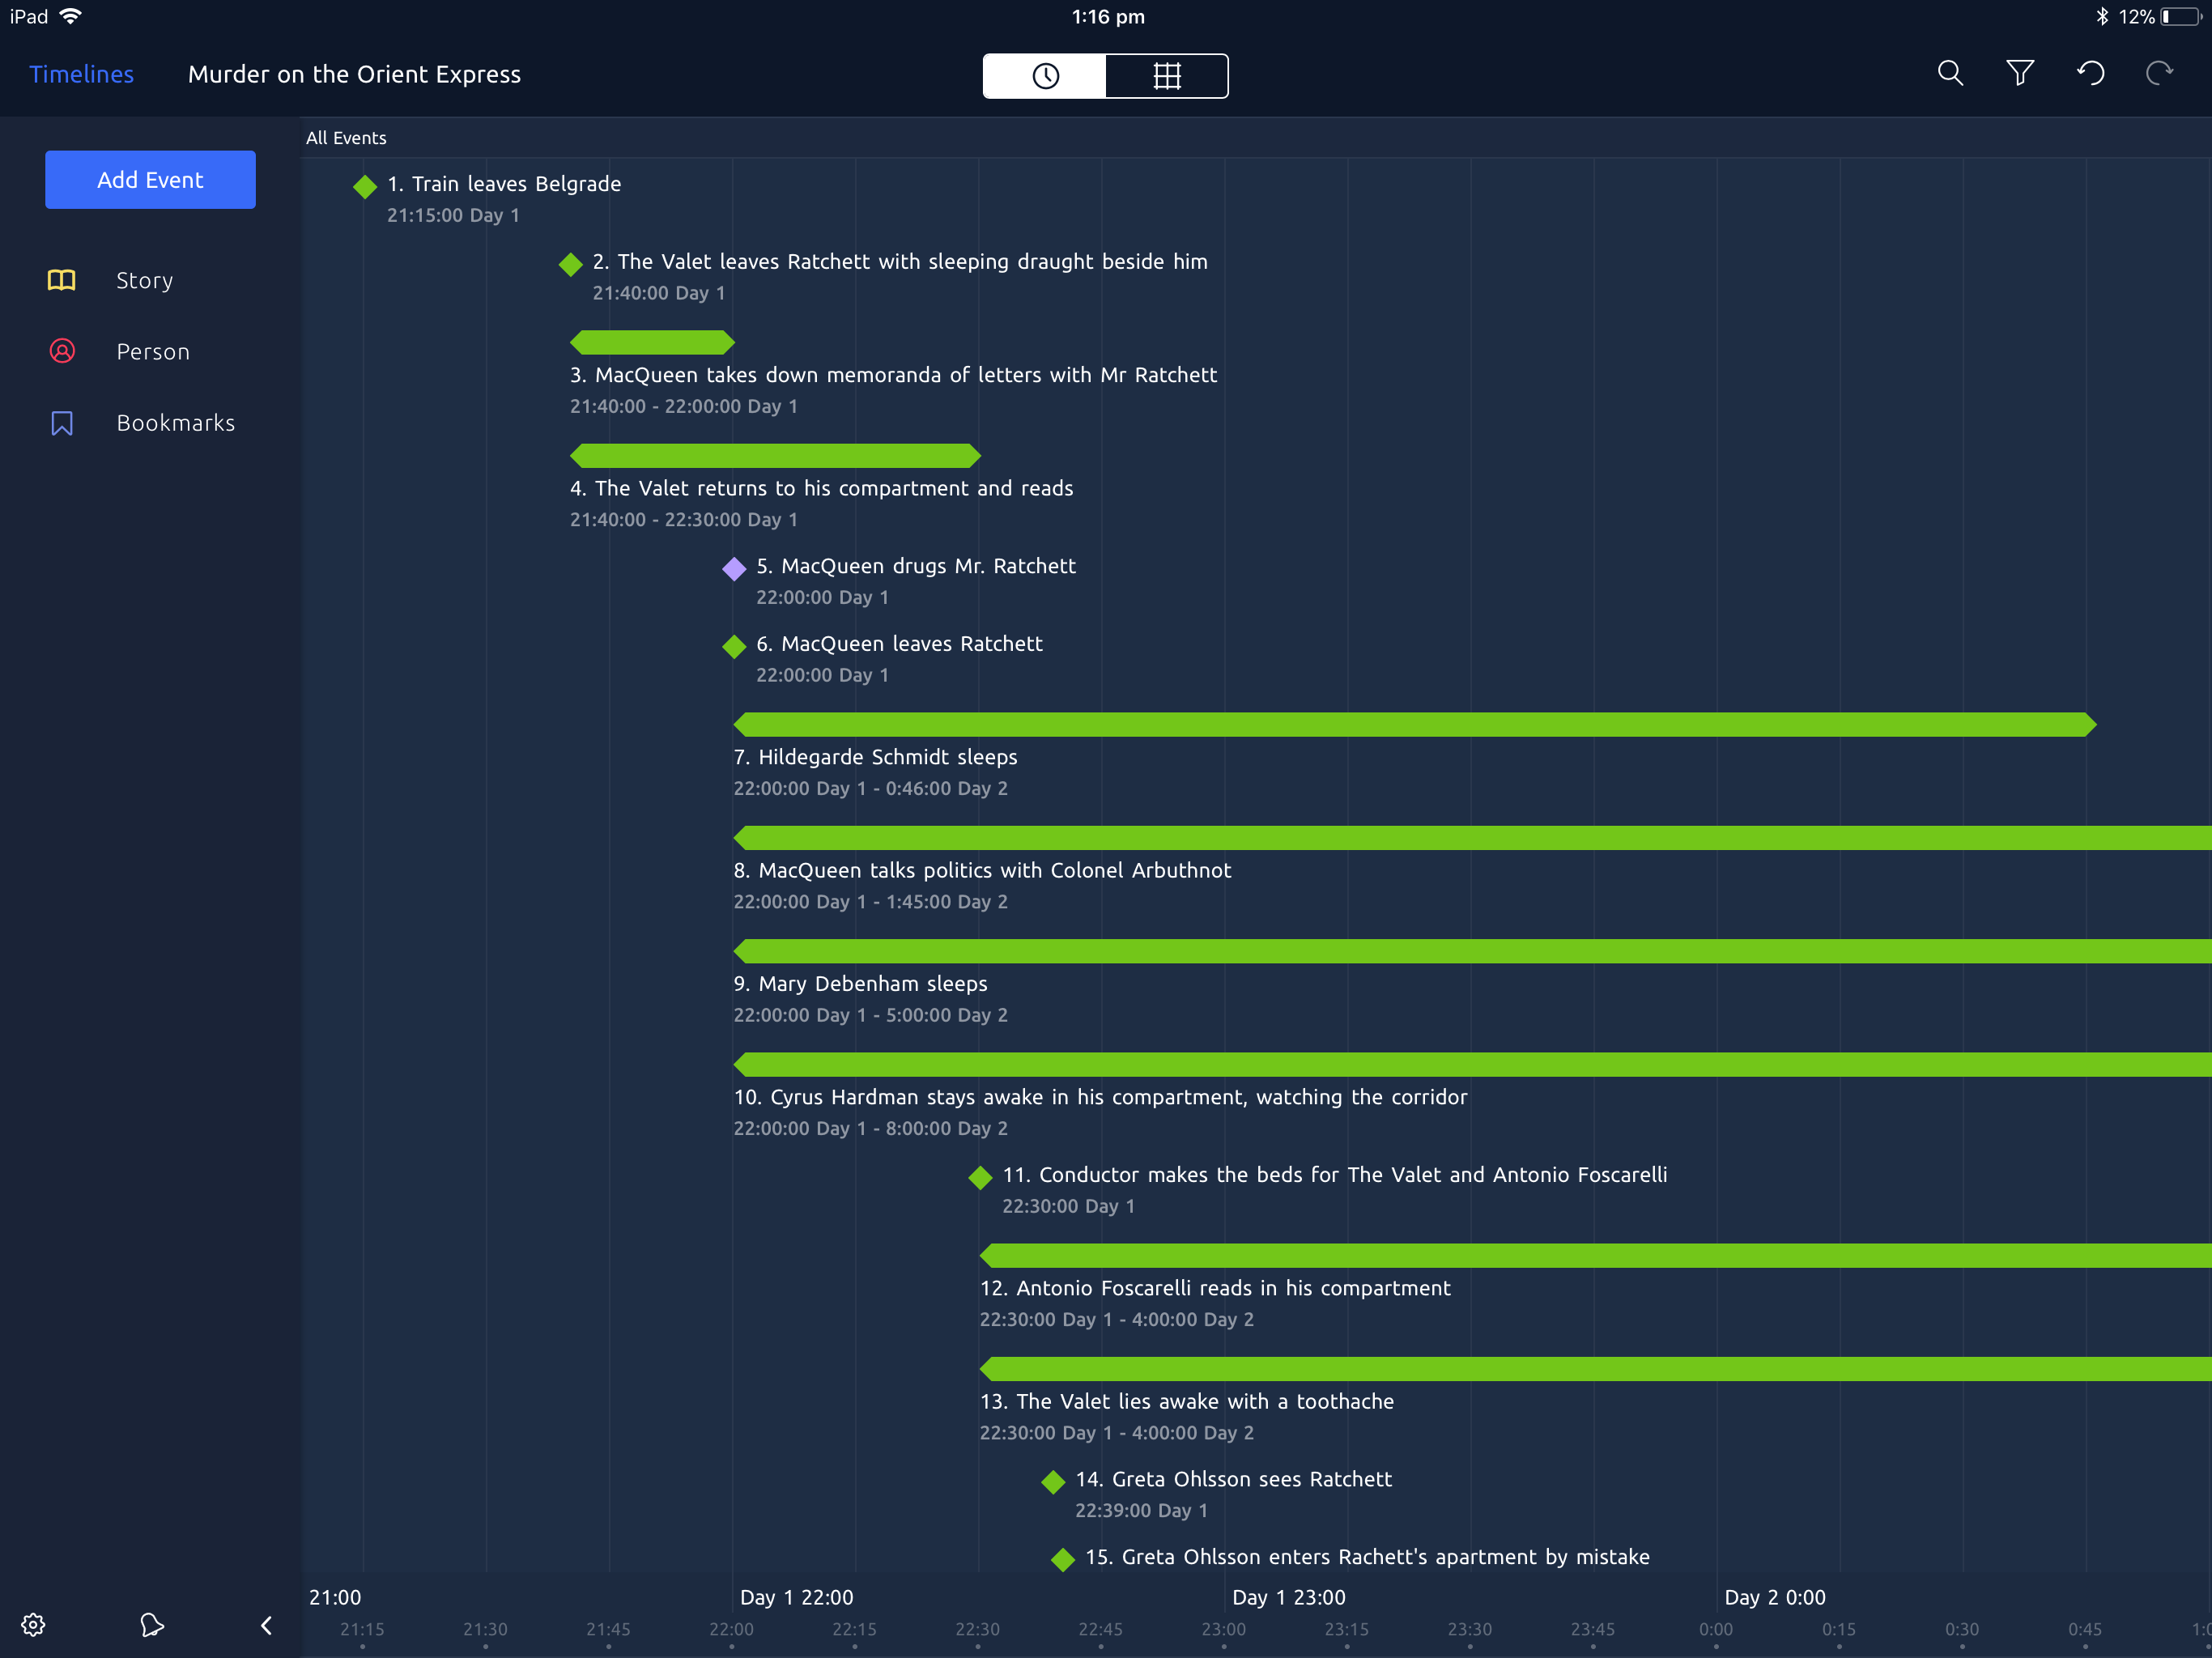
Task: Click the settings gear icon
Action: [33, 1623]
